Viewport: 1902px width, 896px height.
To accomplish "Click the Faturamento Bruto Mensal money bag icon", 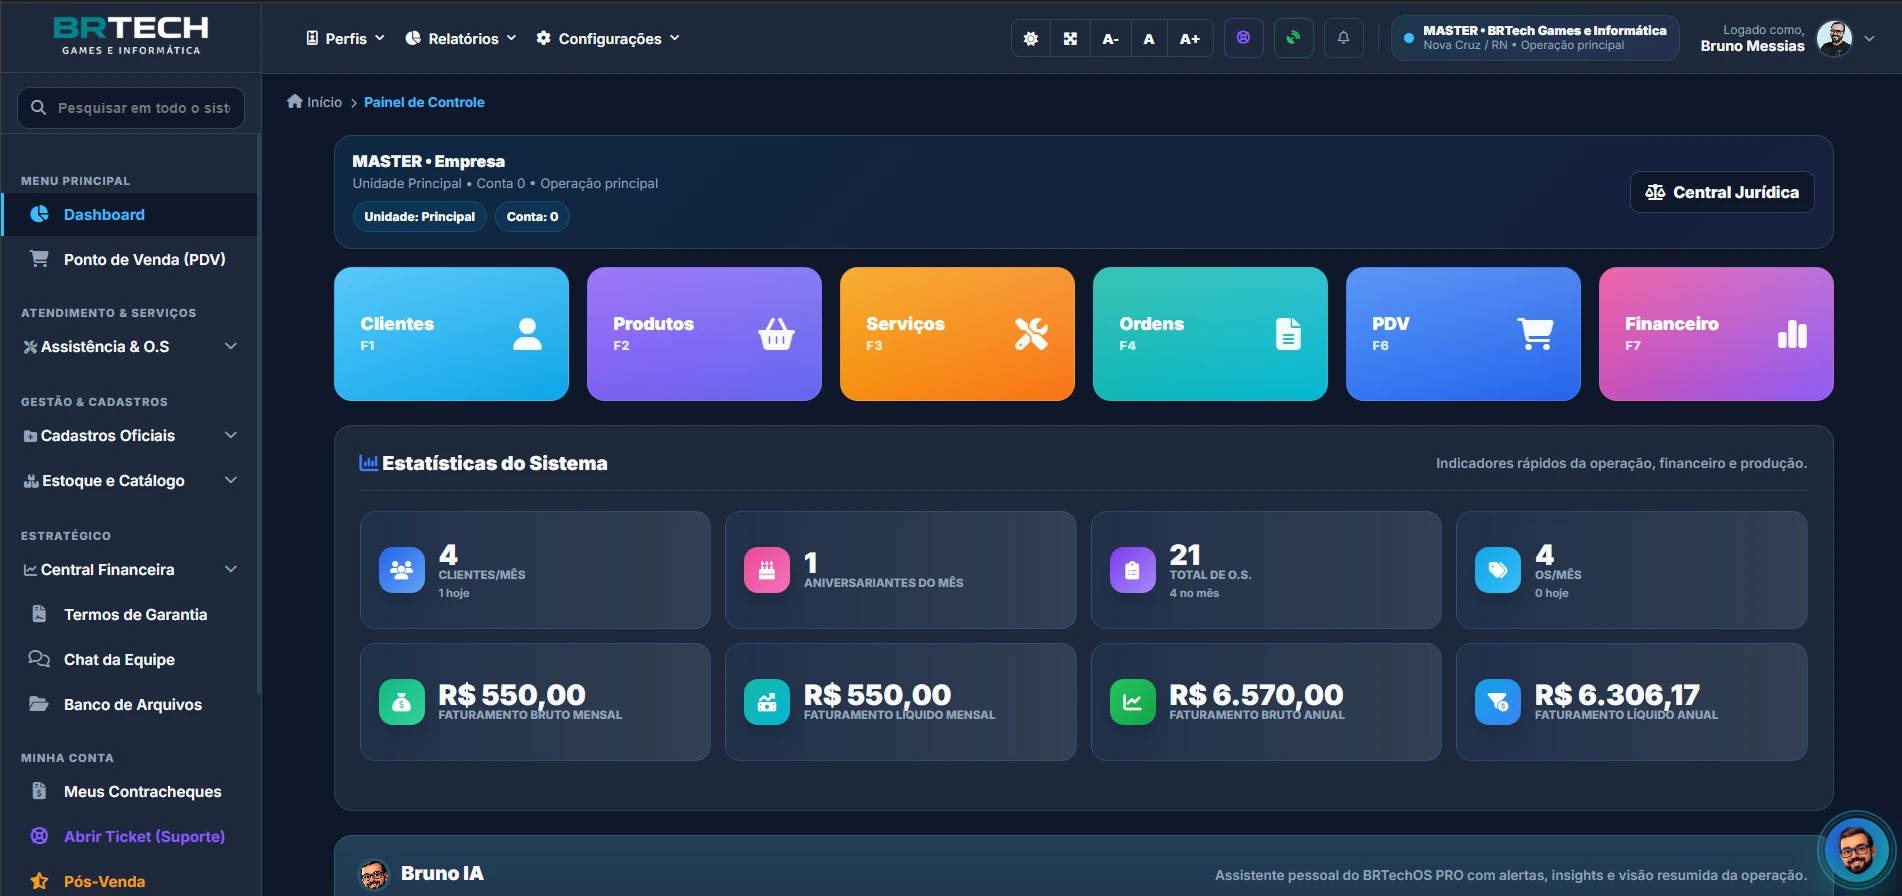I will coord(401,702).
